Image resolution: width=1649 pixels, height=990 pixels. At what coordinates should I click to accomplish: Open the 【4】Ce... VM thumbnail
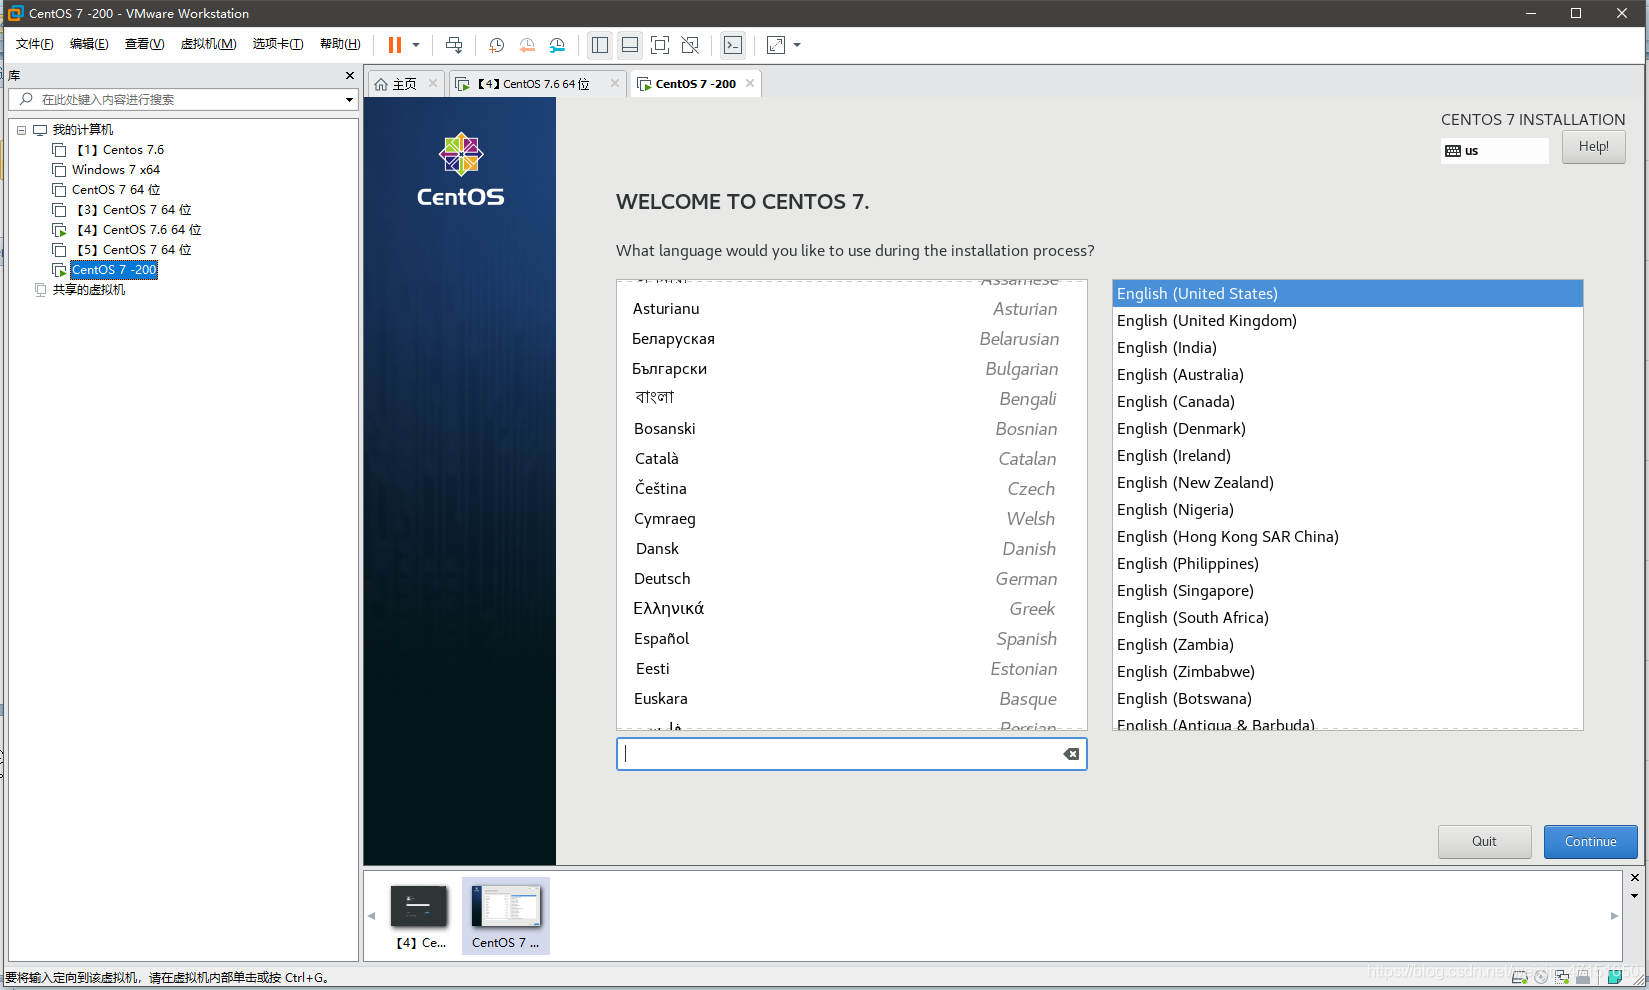419,916
